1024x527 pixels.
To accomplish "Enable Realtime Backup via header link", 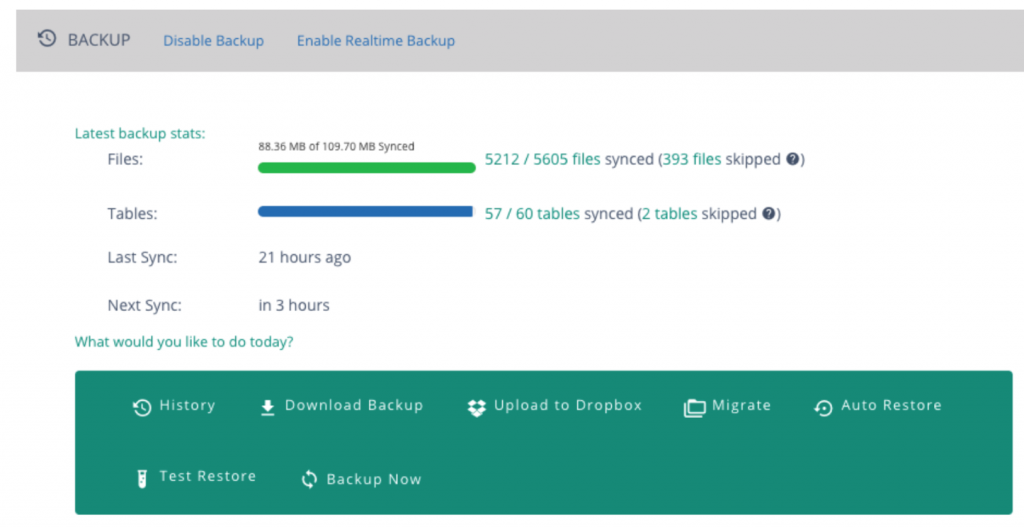I will (x=376, y=40).
